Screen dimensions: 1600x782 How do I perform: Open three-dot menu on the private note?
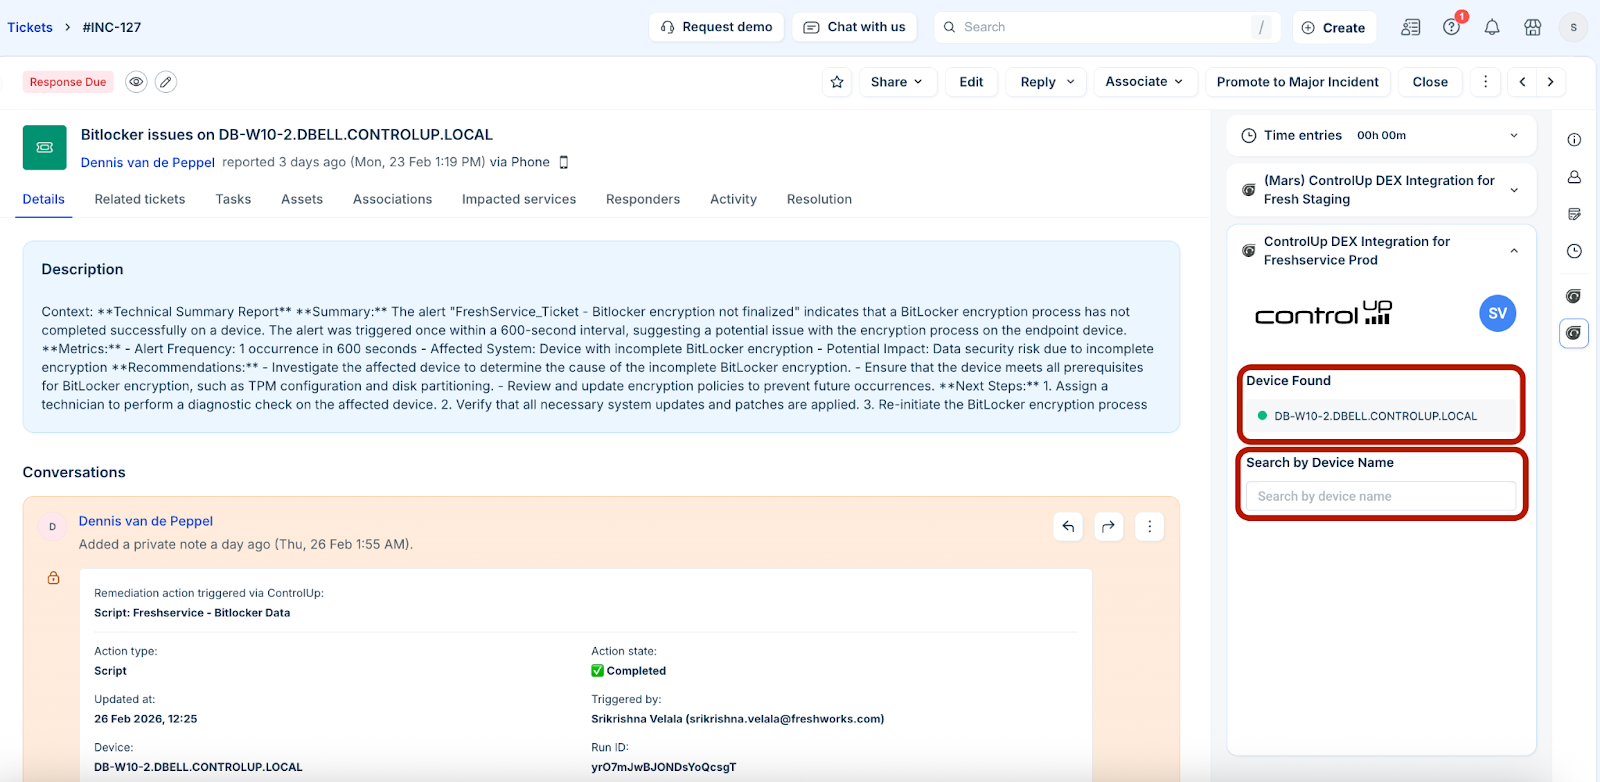[1149, 526]
